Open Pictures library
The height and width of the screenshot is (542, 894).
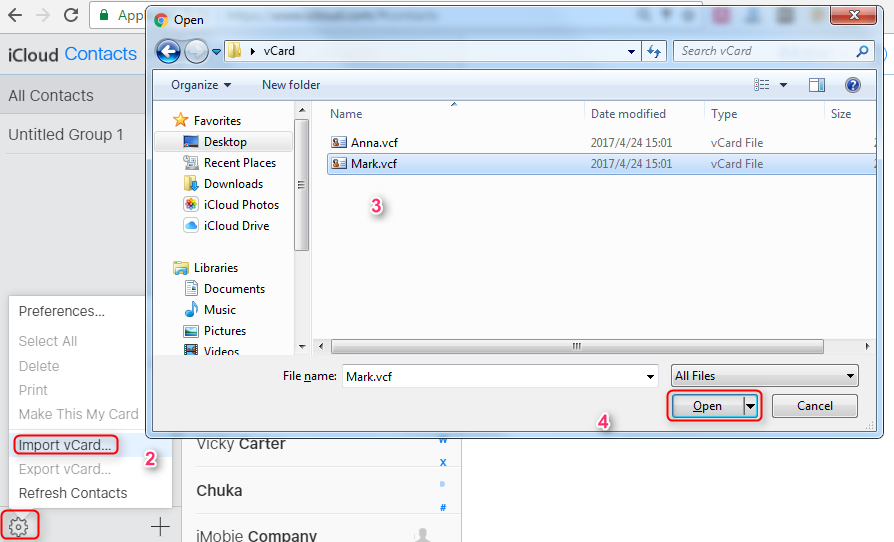click(x=225, y=331)
